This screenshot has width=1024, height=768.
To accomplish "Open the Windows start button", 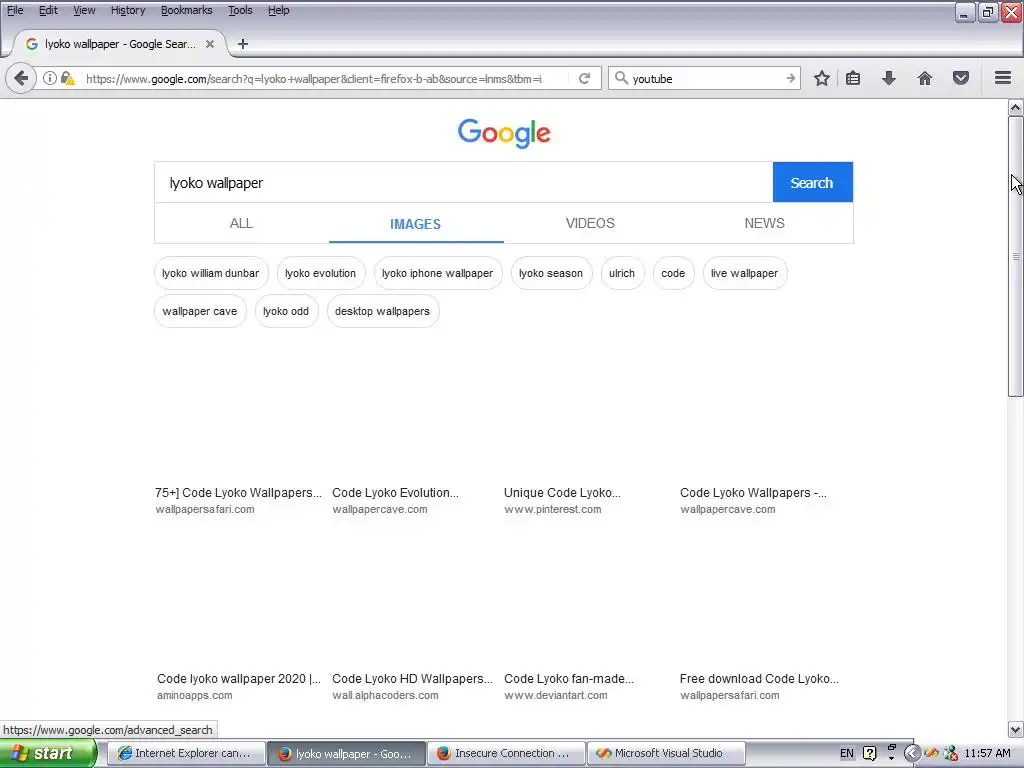I will 48,753.
